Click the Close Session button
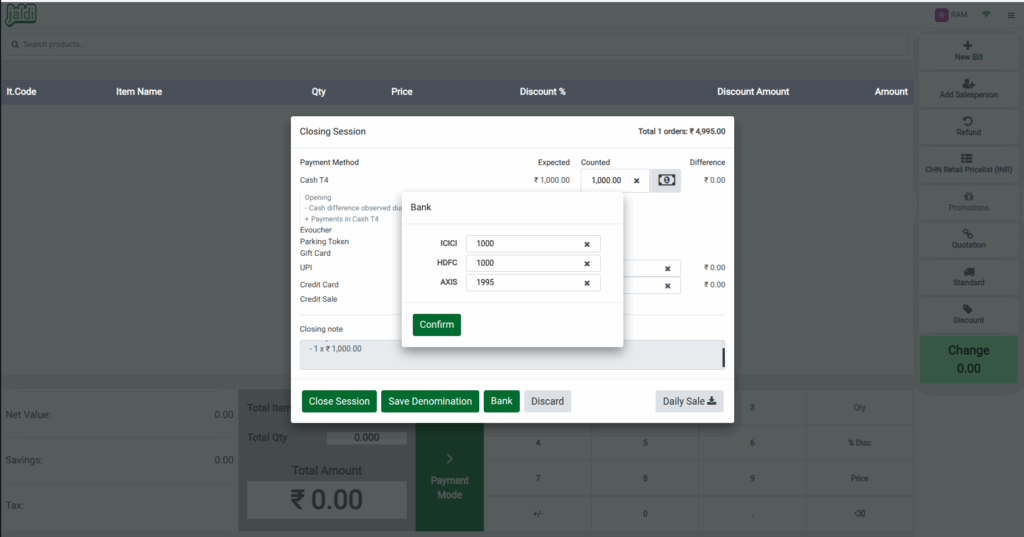This screenshot has width=1024, height=537. point(339,401)
